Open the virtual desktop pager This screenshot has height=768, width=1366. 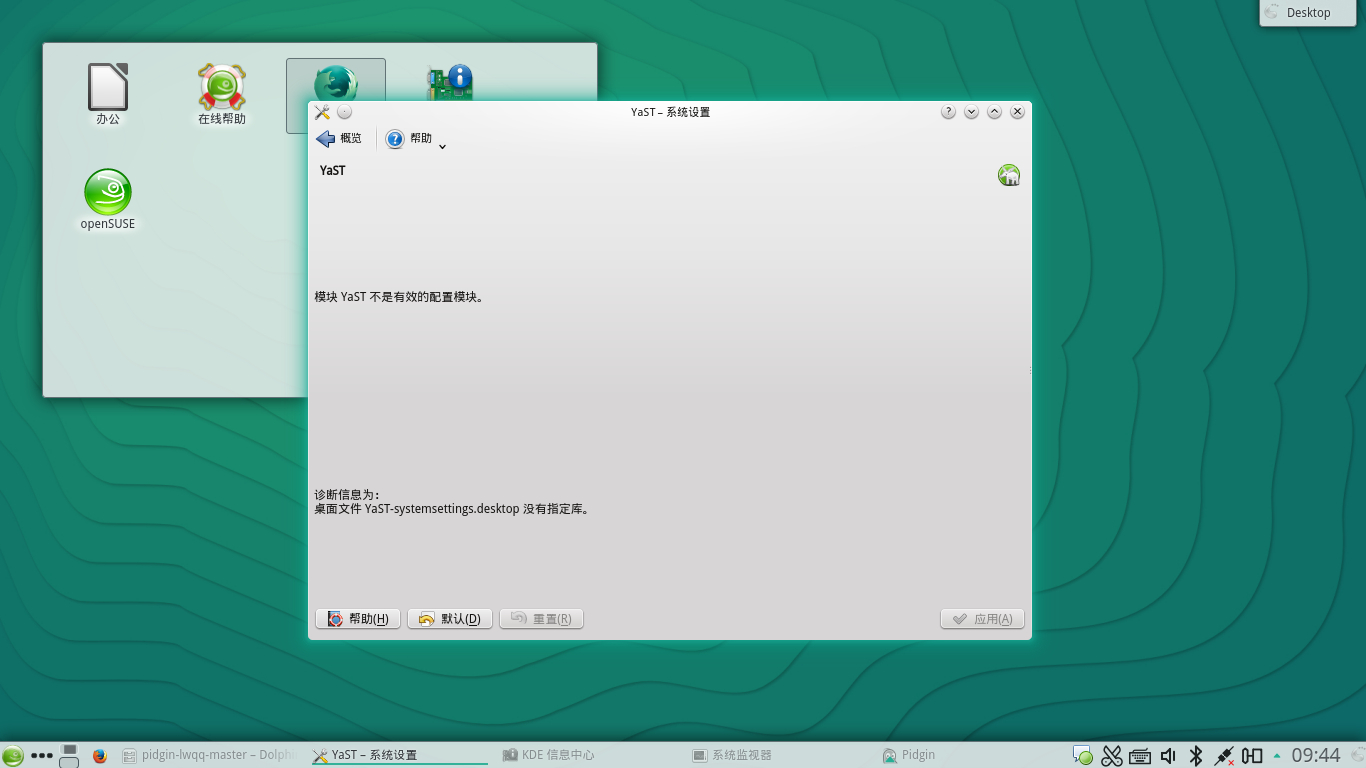pos(69,756)
